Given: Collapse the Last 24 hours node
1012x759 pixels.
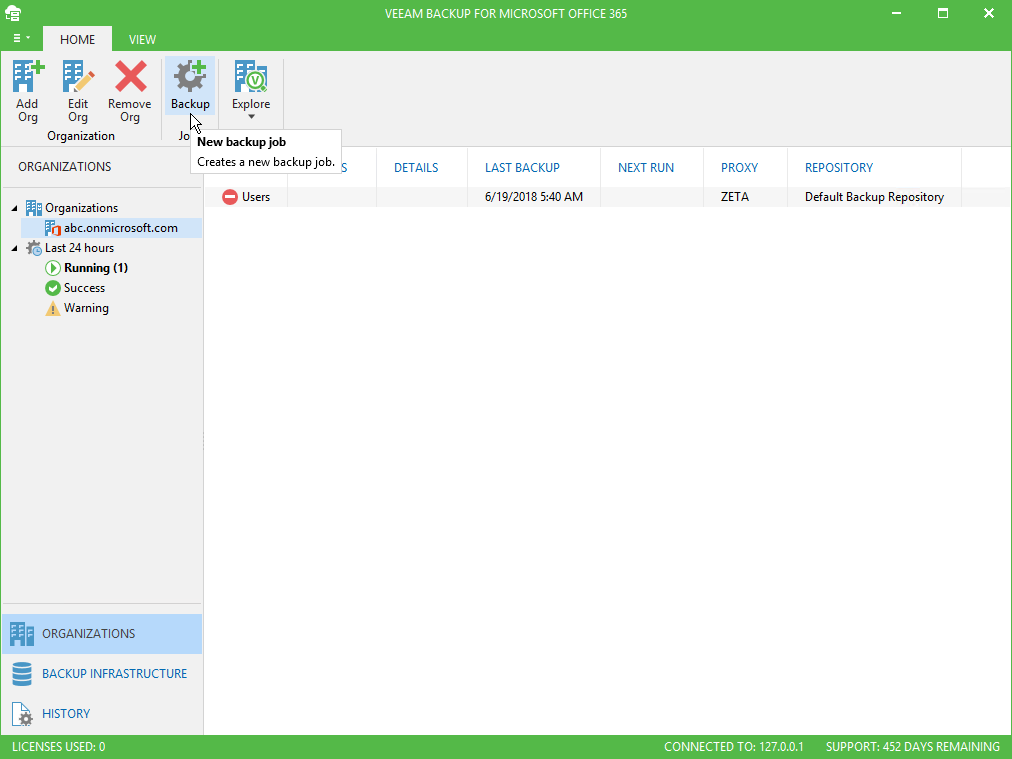Looking at the screenshot, I should click(14, 248).
